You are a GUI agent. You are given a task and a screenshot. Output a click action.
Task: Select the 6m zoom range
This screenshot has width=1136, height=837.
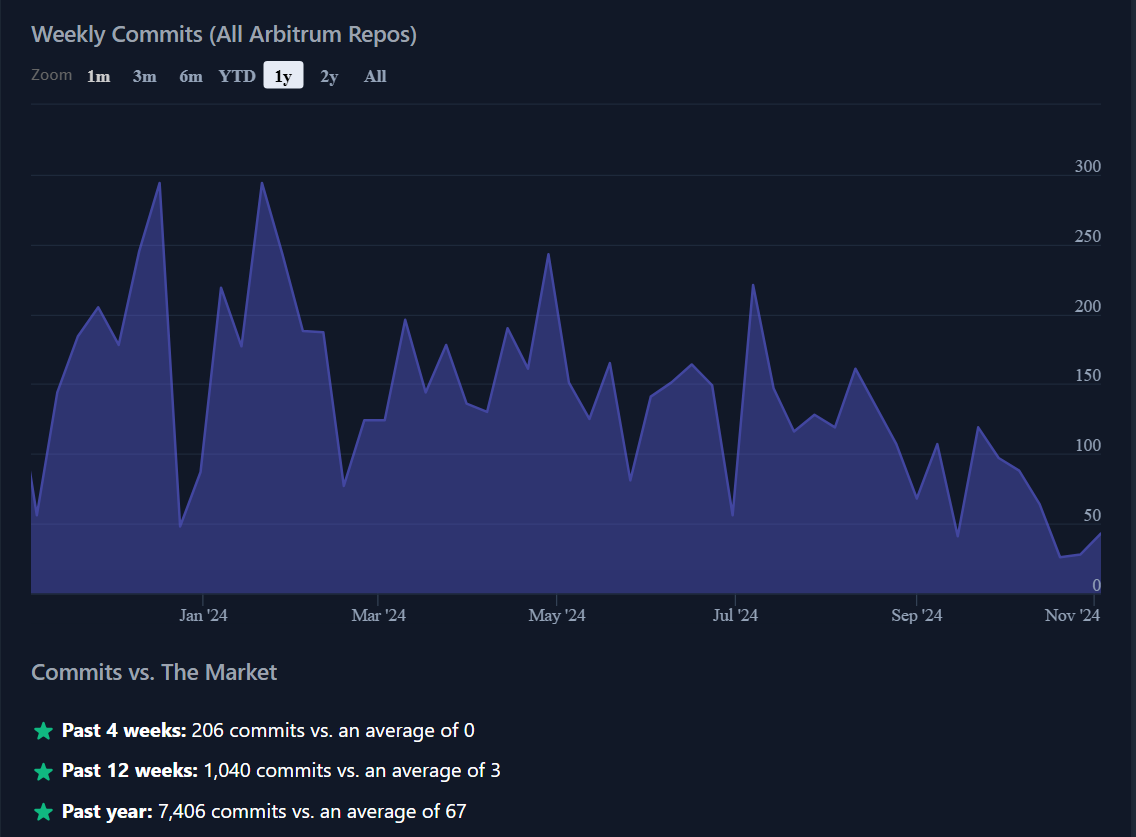pyautogui.click(x=190, y=75)
